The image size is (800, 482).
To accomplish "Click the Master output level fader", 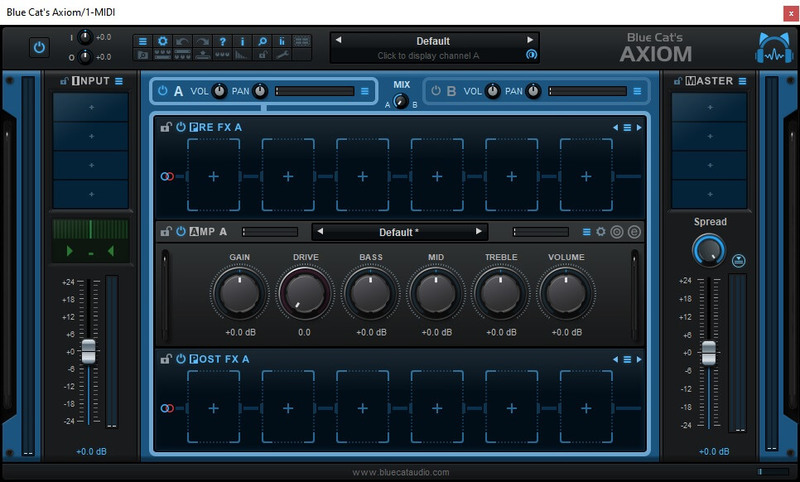I will click(709, 352).
